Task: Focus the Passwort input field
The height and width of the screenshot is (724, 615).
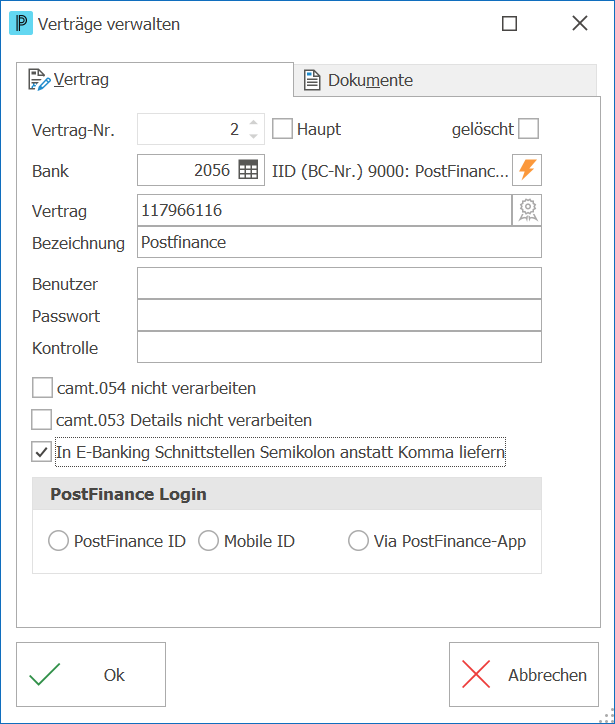Action: tap(339, 315)
